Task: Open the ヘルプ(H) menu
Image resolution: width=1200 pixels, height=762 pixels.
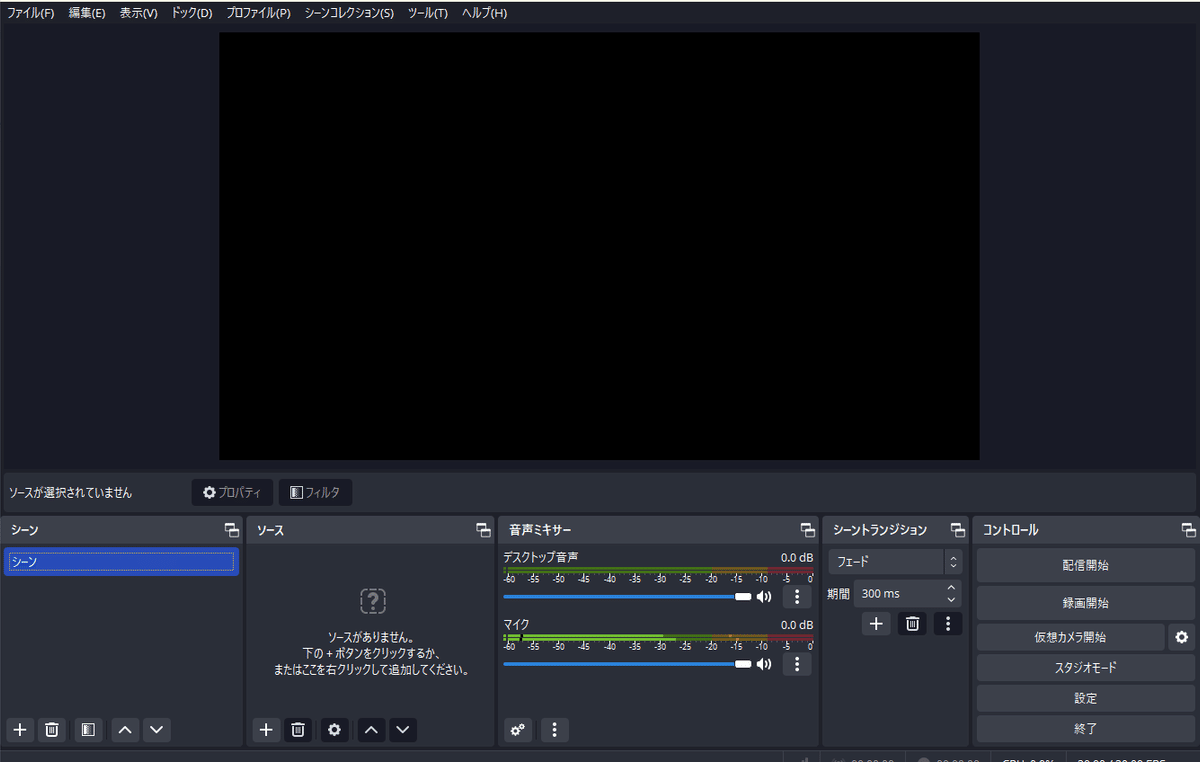Action: coord(484,13)
